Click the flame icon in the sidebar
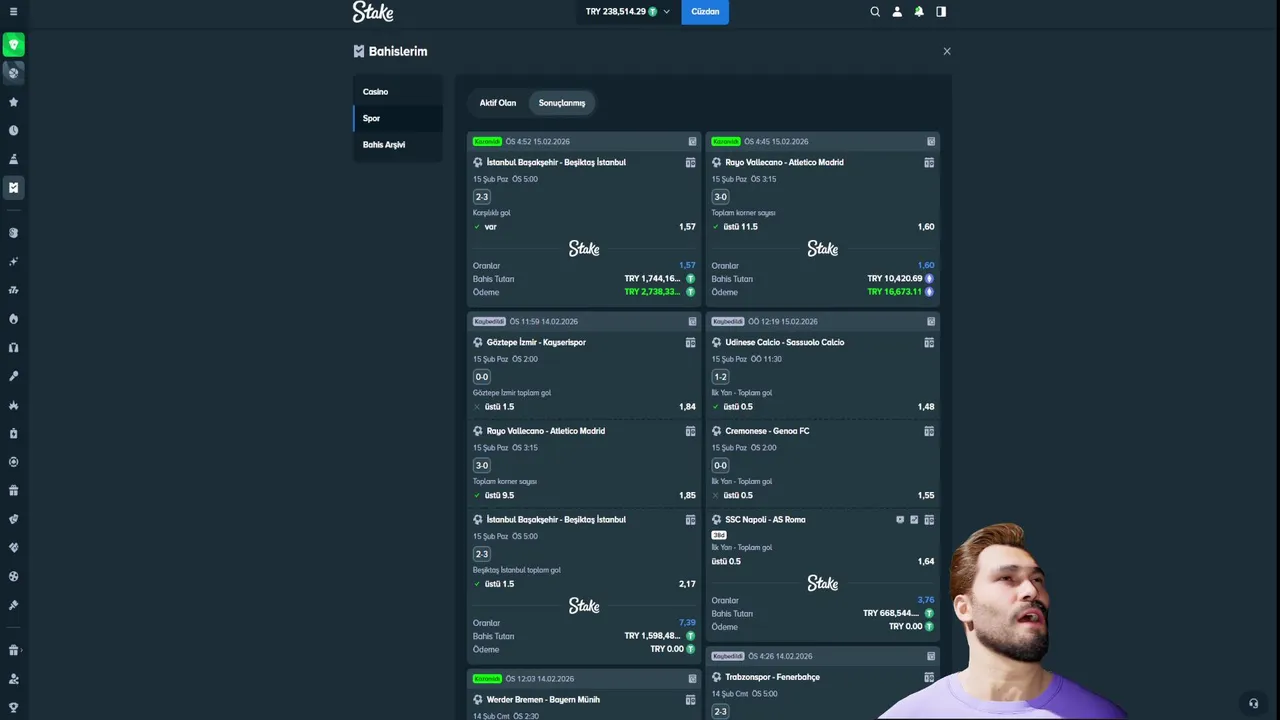This screenshot has height=720, width=1280. [x=13, y=319]
